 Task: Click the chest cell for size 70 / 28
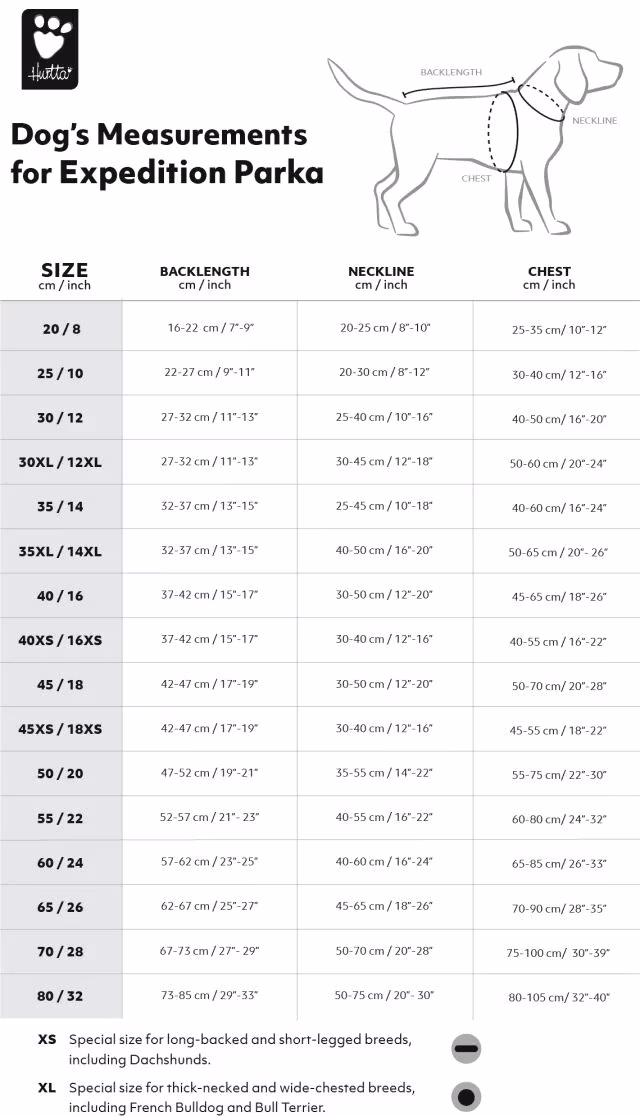pos(557,953)
